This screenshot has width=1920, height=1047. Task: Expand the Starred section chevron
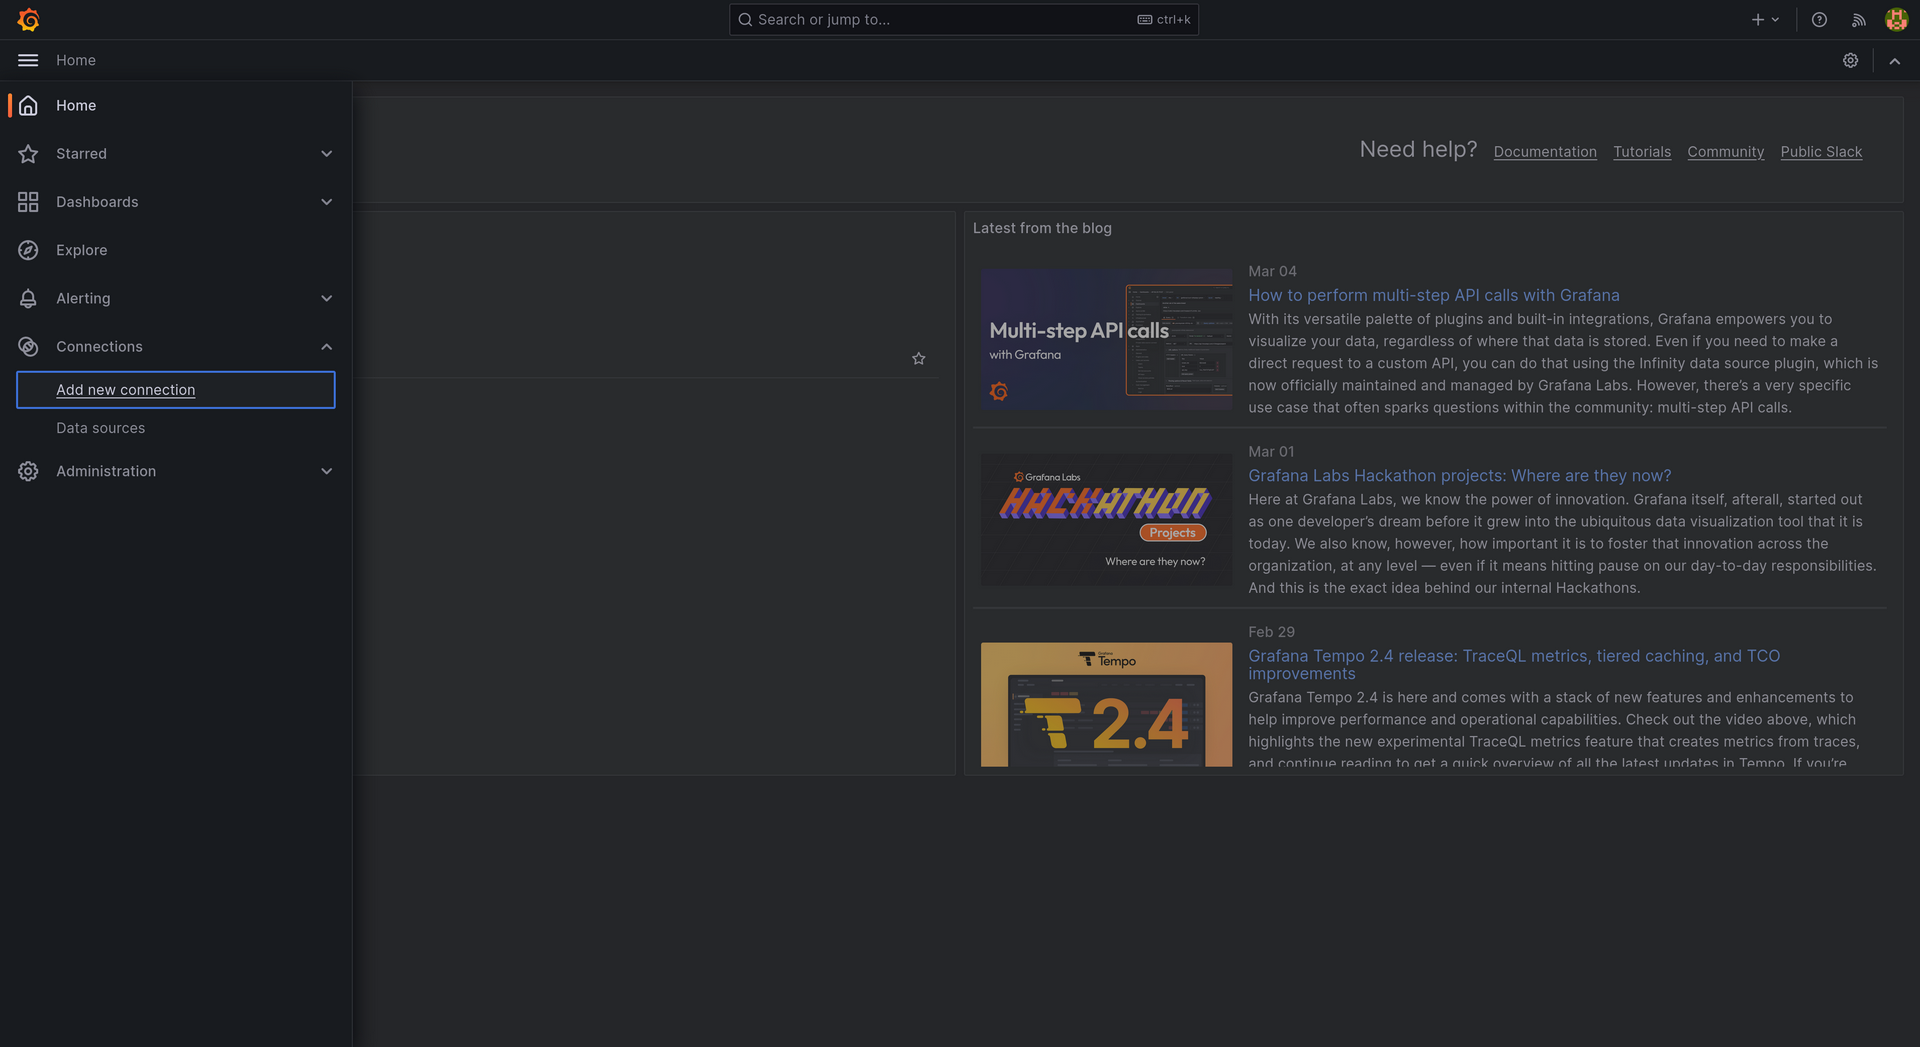click(x=326, y=153)
